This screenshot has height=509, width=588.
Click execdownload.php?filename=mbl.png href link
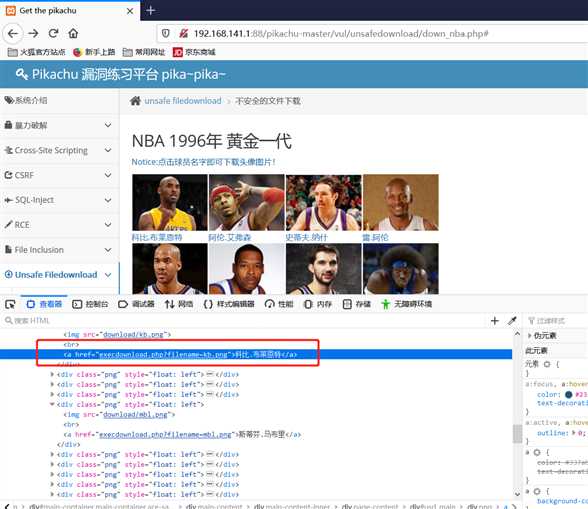click(x=165, y=434)
